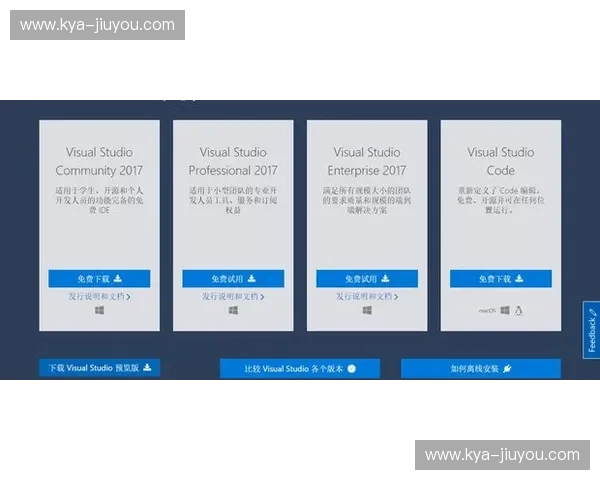
Task: Open release notes link under Enterprise 2017
Action: click(367, 296)
